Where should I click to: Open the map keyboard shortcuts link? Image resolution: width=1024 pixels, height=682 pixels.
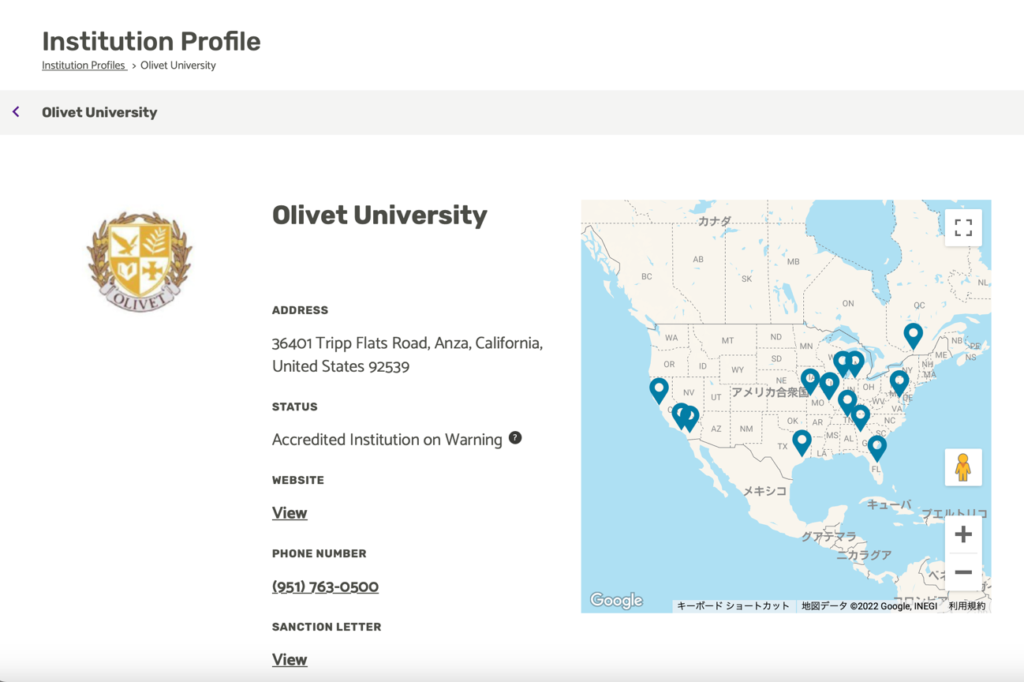click(x=733, y=606)
